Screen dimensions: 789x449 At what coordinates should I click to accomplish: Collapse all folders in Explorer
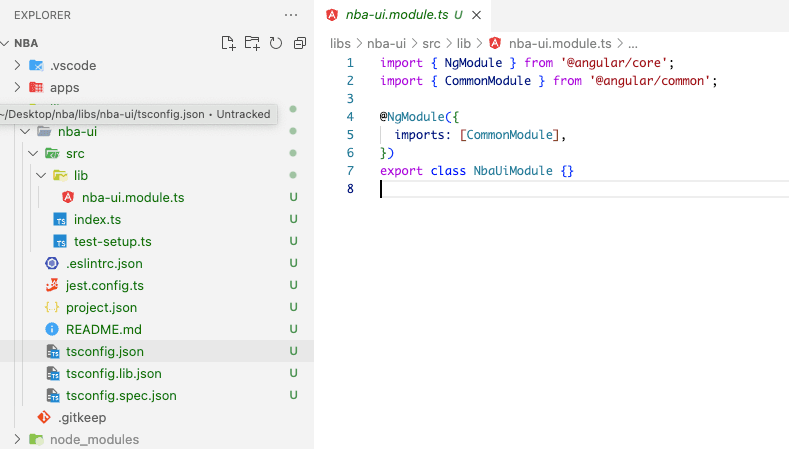point(300,43)
